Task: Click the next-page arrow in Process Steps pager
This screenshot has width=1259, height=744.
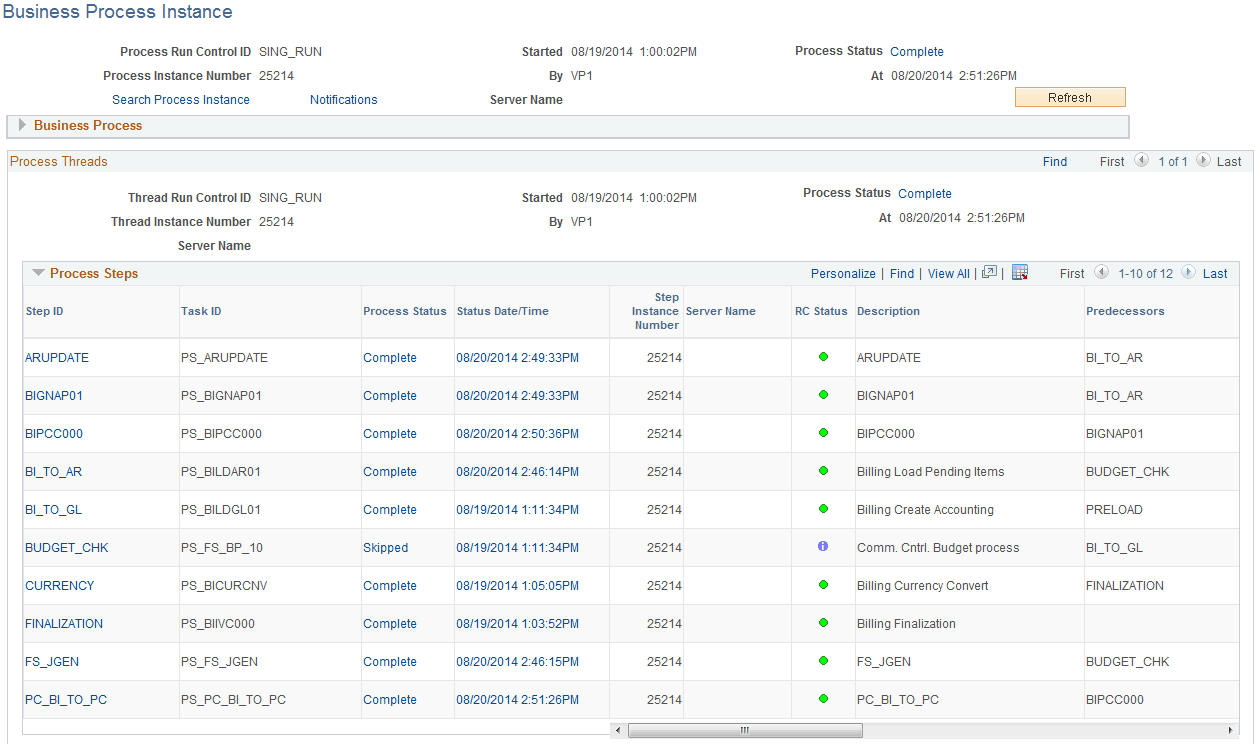Action: tap(1187, 272)
